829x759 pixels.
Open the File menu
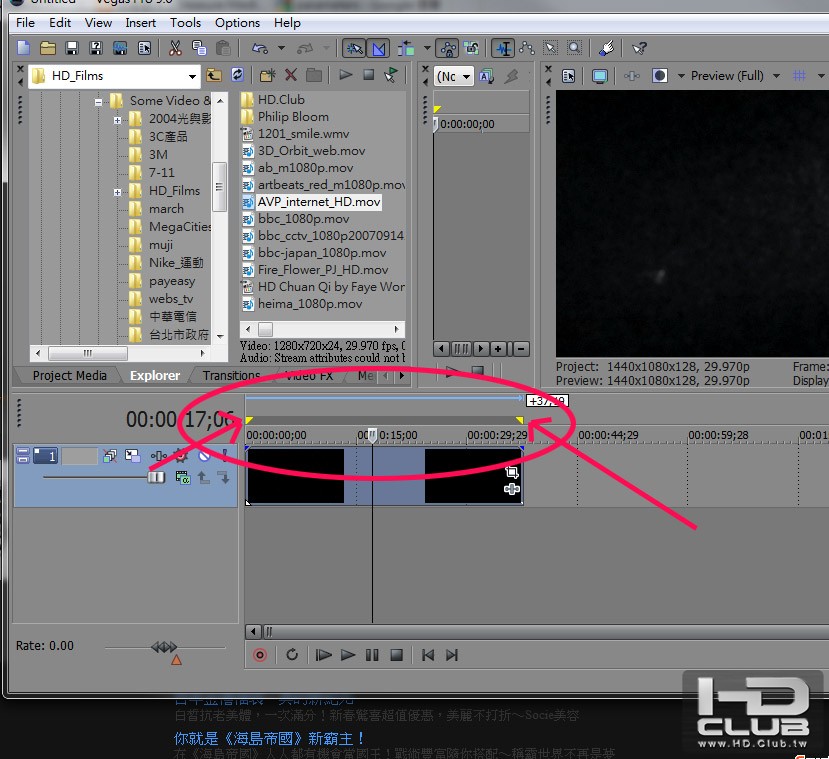click(25, 23)
